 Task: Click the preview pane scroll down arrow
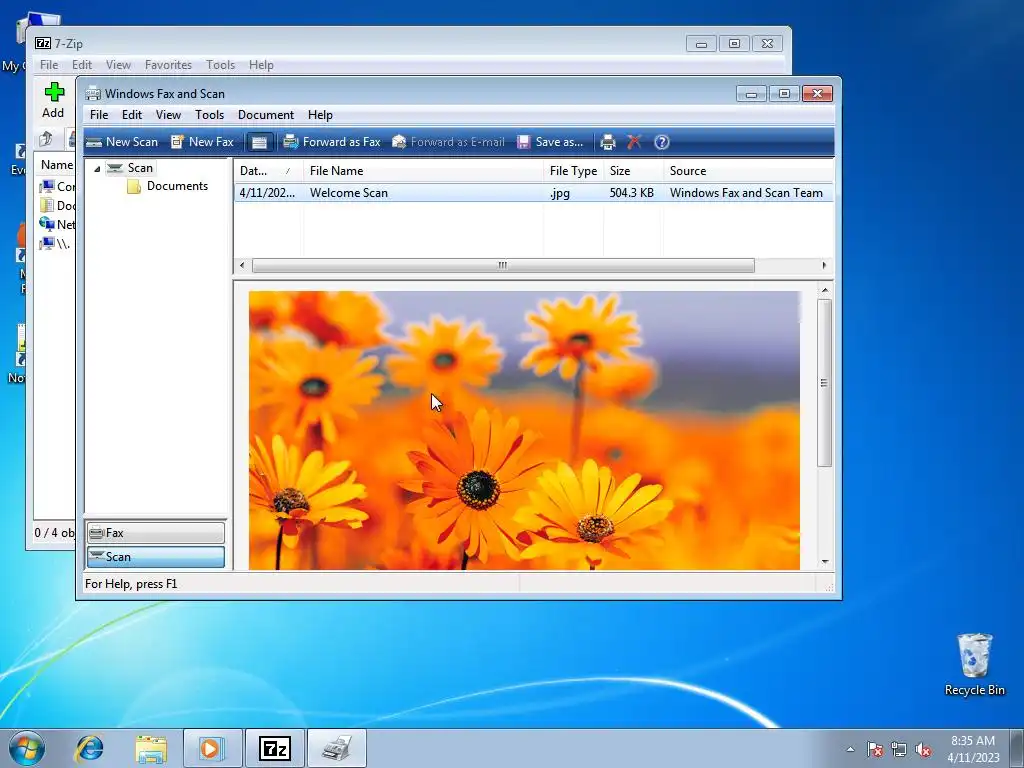tap(825, 562)
